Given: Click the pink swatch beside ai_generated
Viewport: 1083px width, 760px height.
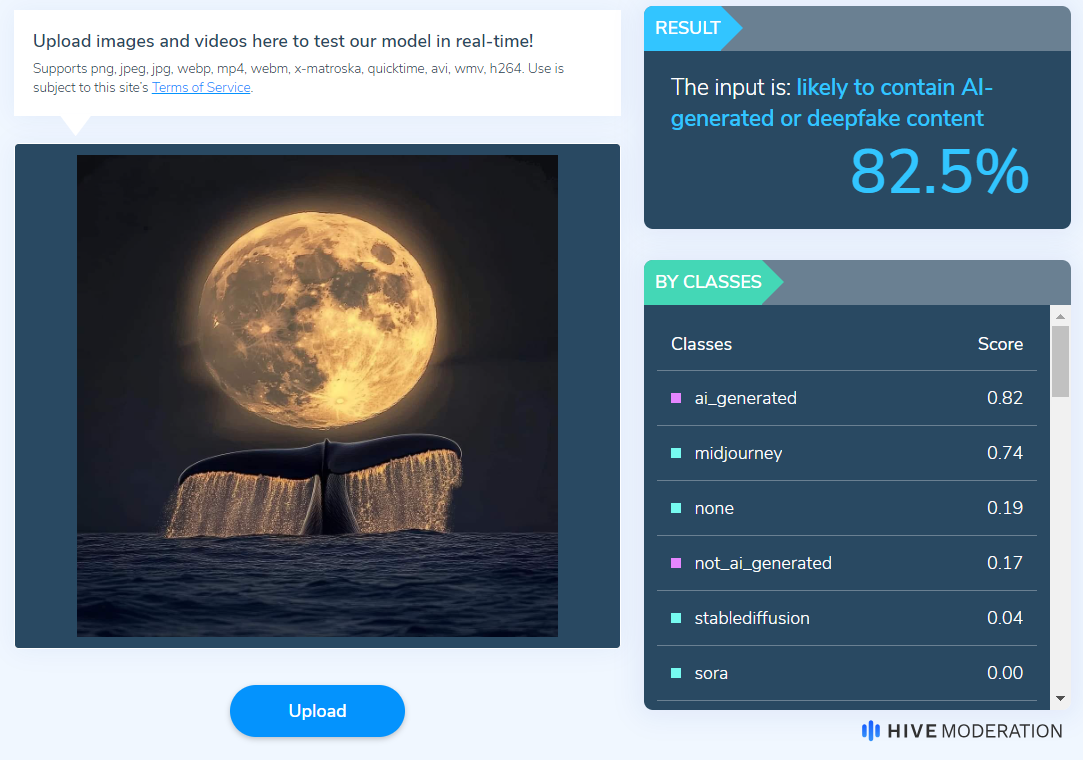Looking at the screenshot, I should (x=676, y=398).
